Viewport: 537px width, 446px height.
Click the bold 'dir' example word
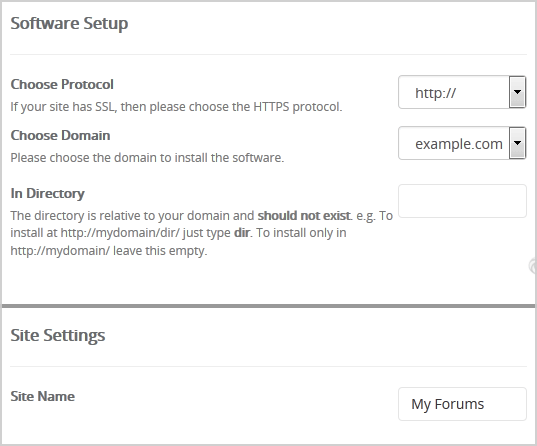242,233
